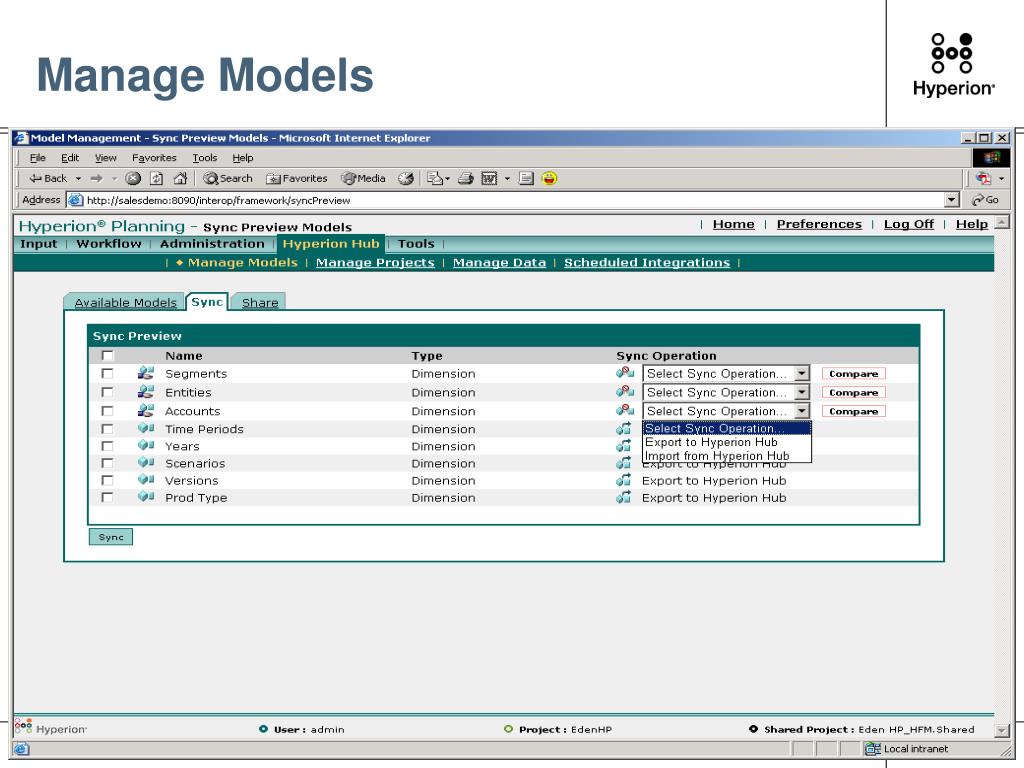Click sync status icon for Versions row
The height and width of the screenshot is (768, 1024).
[x=624, y=480]
